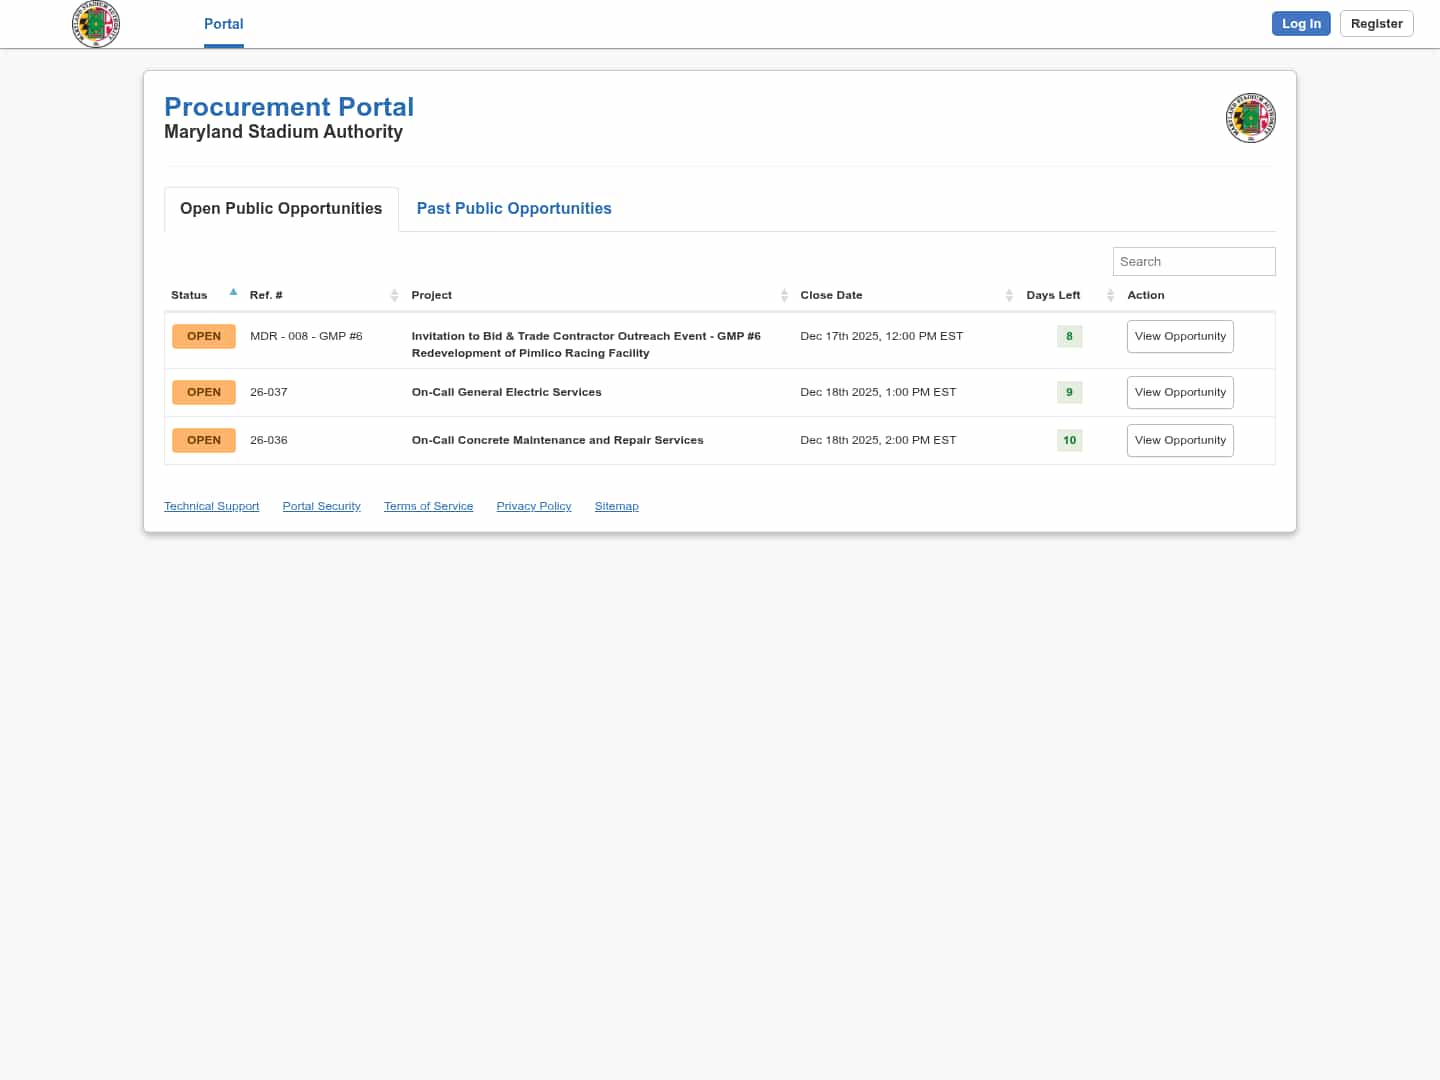Sort table by Status column arrow
This screenshot has height=1080, width=1440.
[233, 293]
